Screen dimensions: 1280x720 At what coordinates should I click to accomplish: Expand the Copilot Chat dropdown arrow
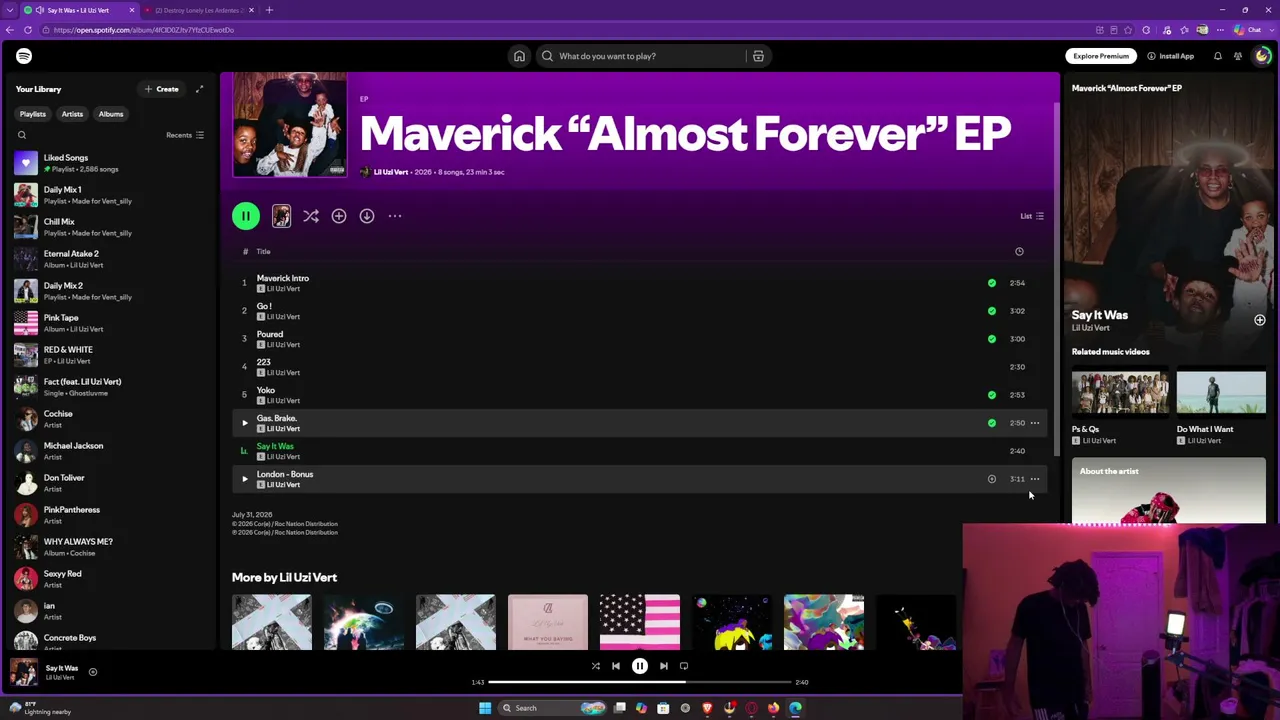click(x=1272, y=30)
